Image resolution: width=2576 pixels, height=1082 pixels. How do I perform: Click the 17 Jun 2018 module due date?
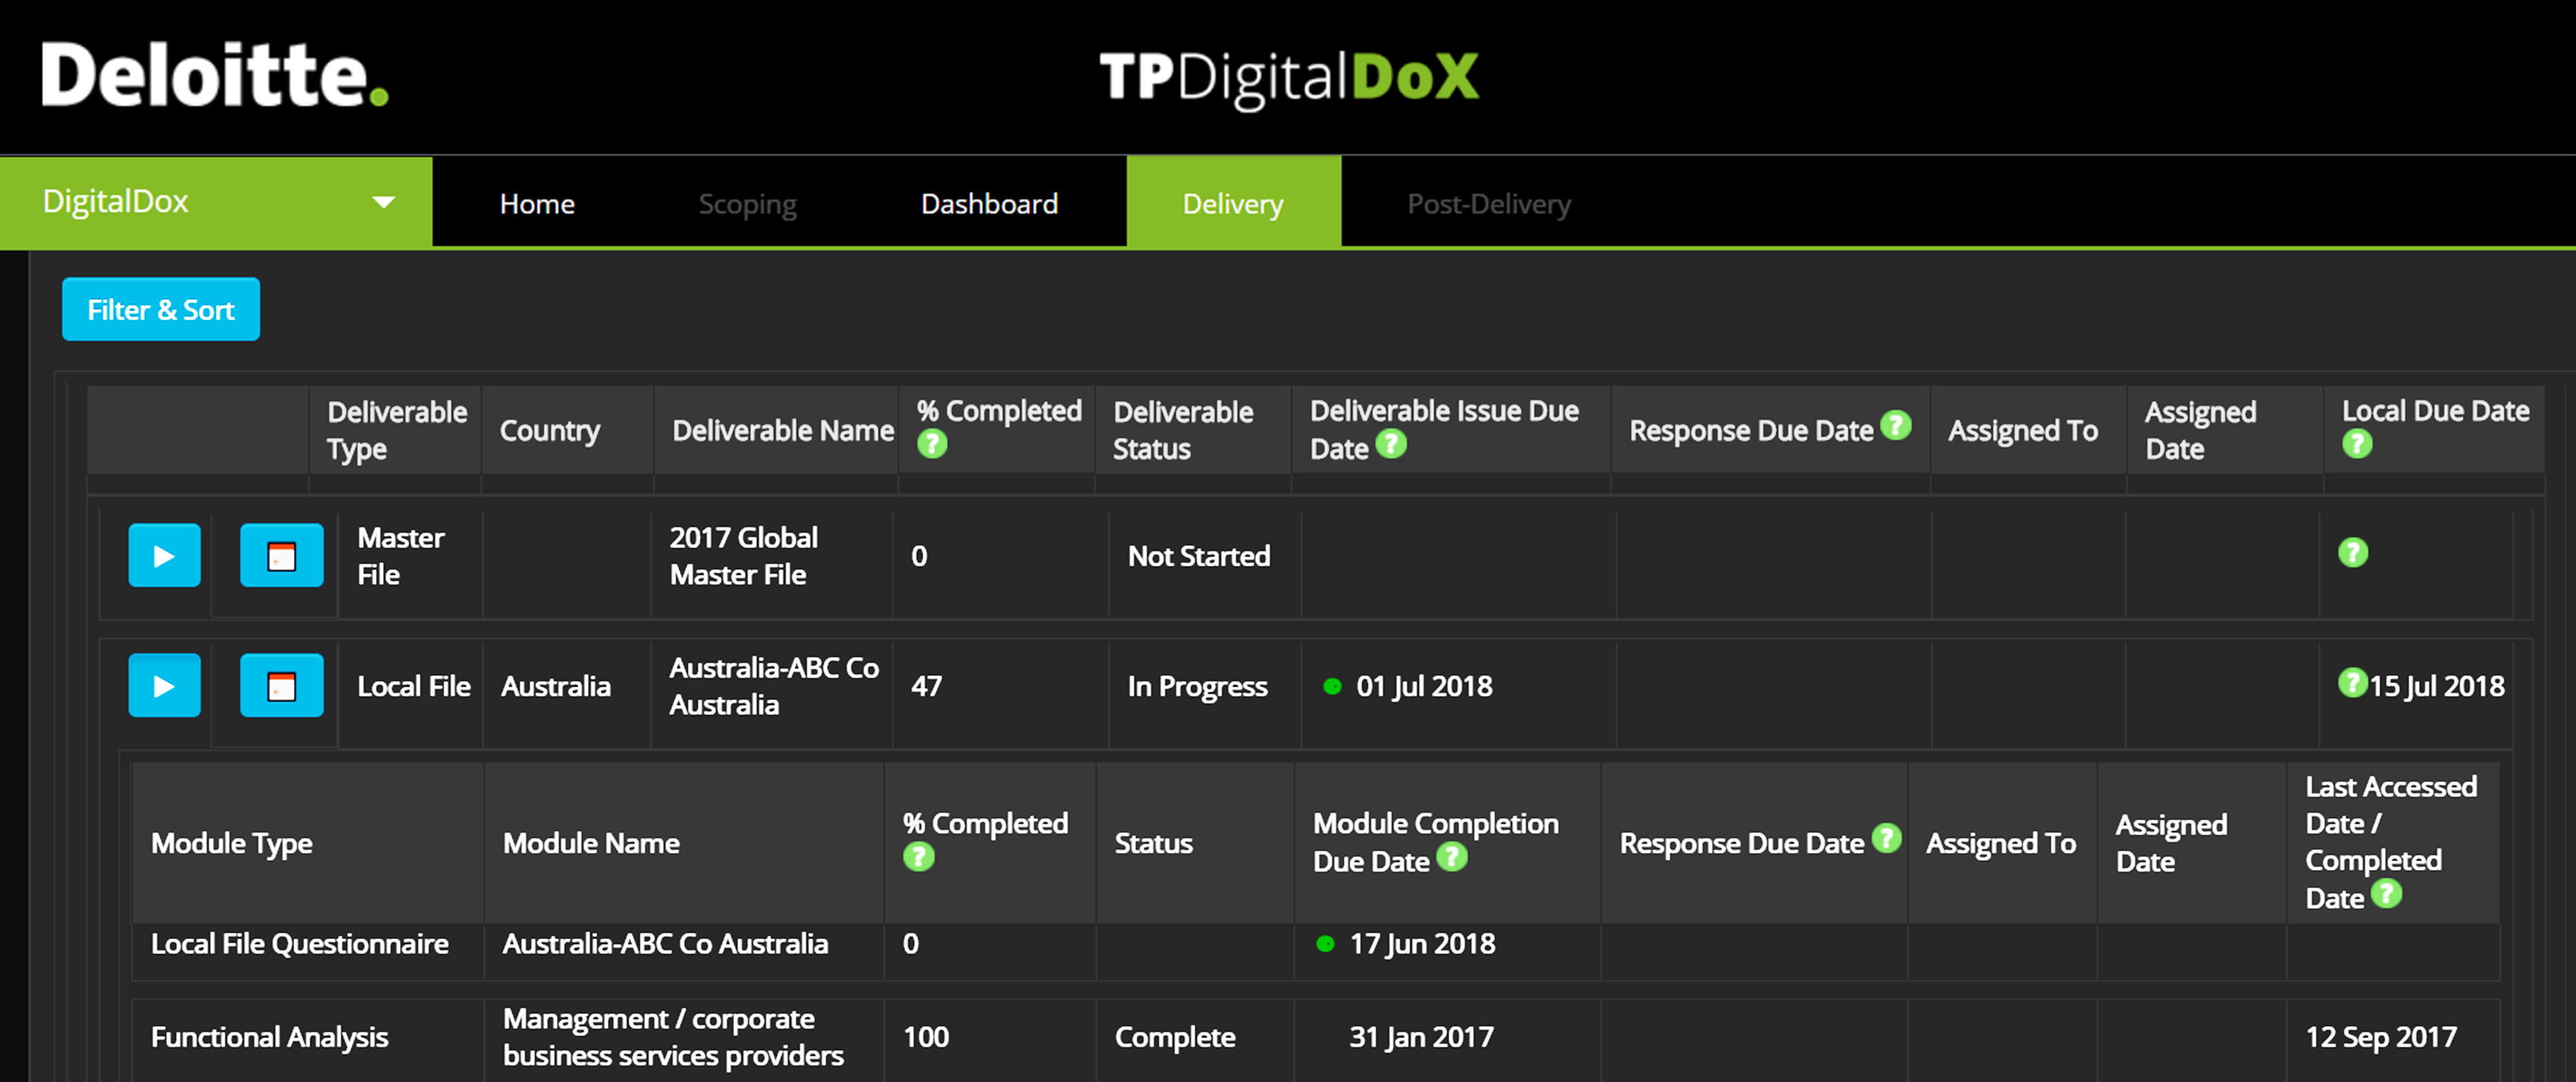click(1422, 943)
